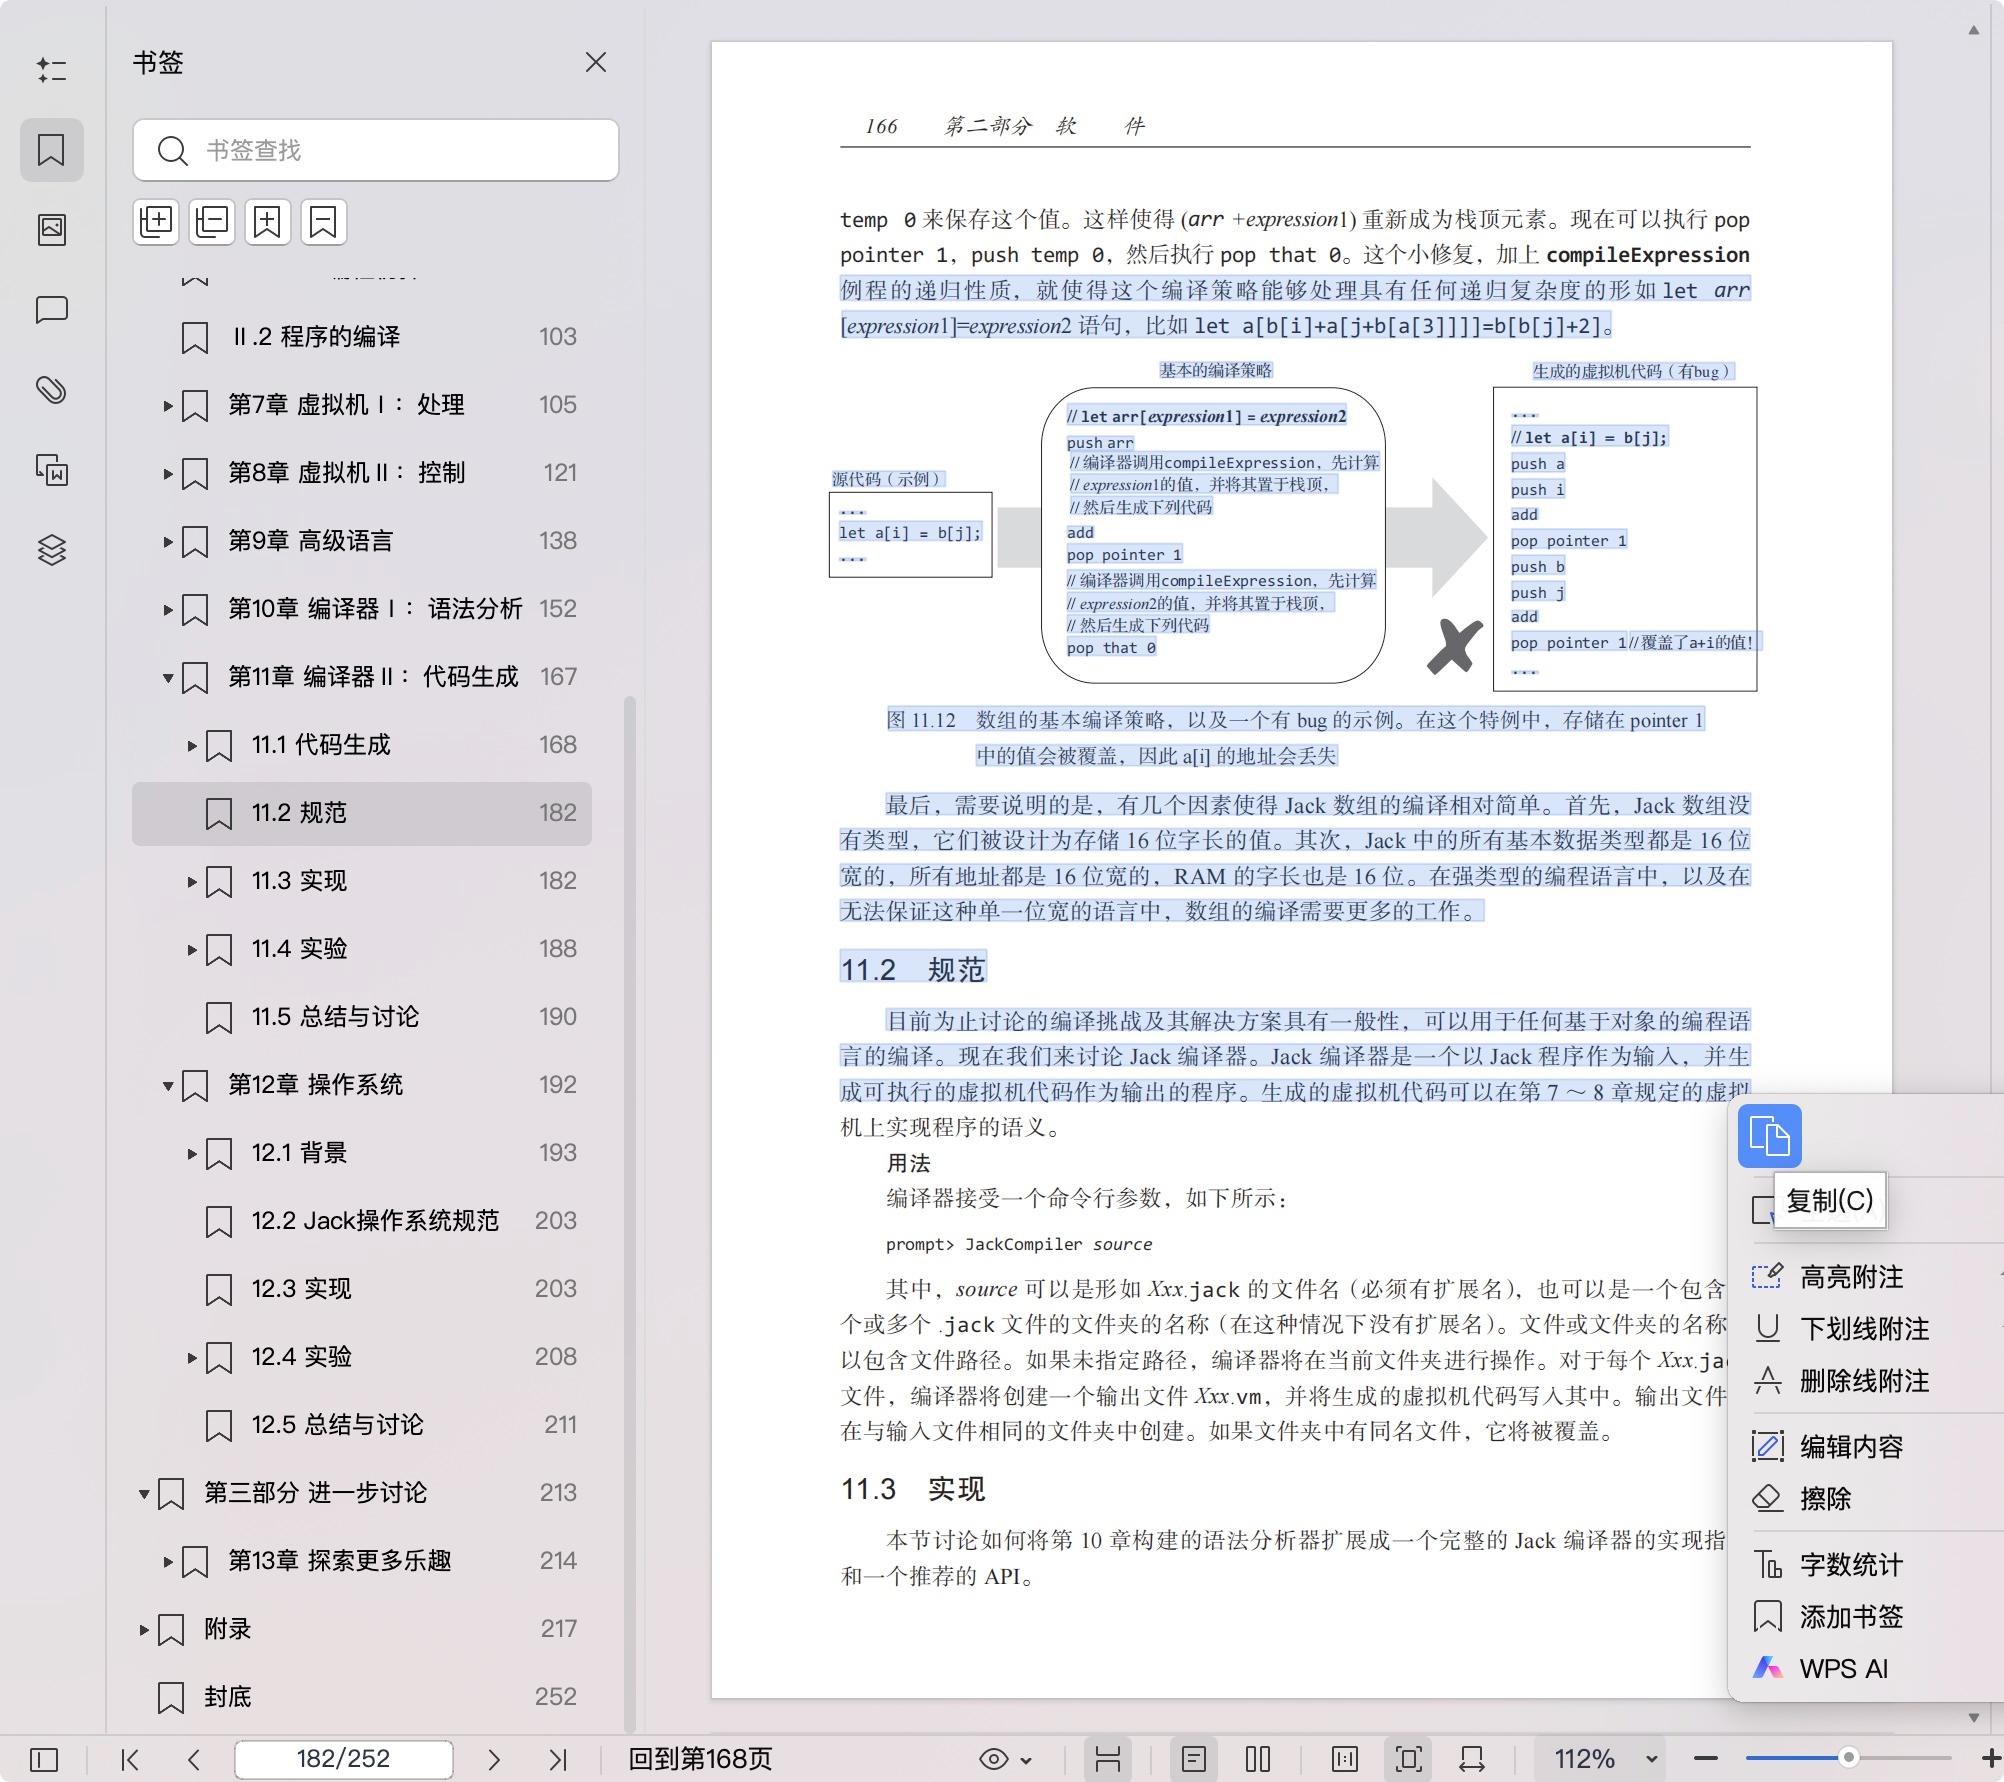This screenshot has height=1782, width=2004.
Task: Collapse the 第11章 编译器Ⅱ bookmark chapter
Action: click(x=166, y=677)
